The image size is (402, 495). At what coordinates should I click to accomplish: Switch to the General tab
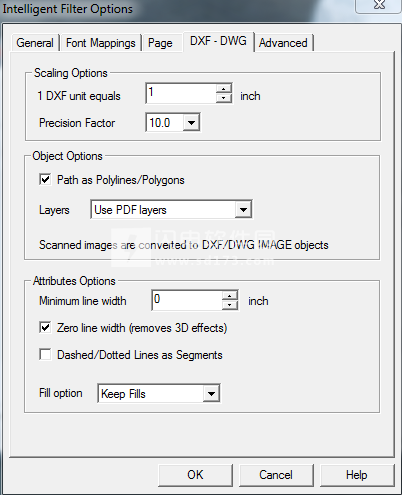click(35, 43)
